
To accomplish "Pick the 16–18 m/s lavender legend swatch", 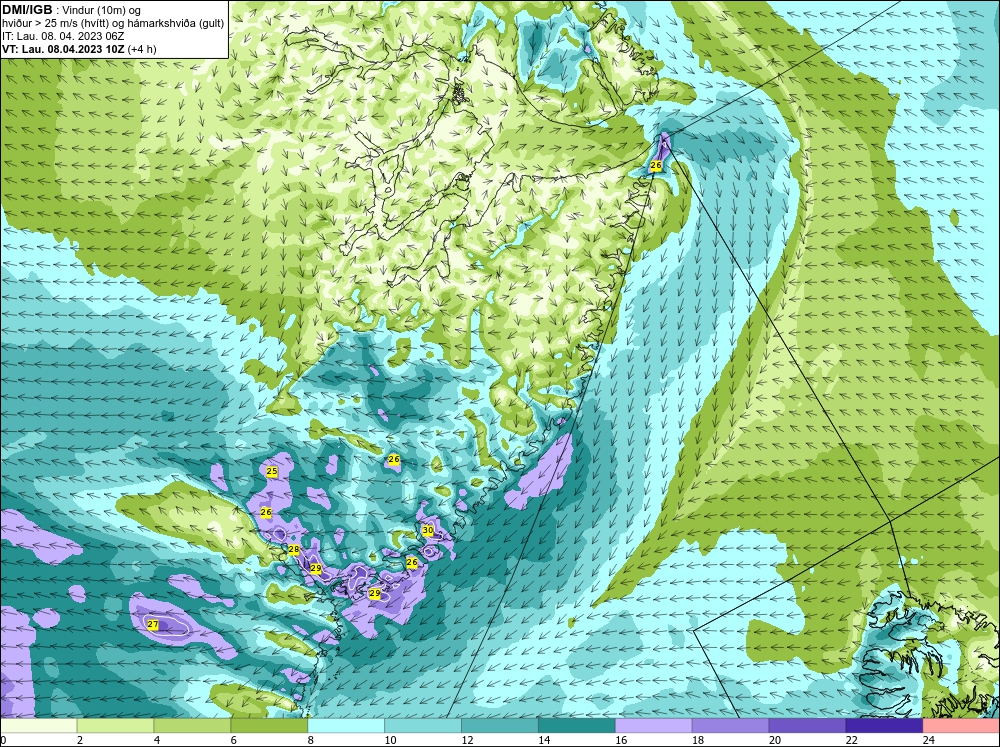I will pyautogui.click(x=654, y=725).
